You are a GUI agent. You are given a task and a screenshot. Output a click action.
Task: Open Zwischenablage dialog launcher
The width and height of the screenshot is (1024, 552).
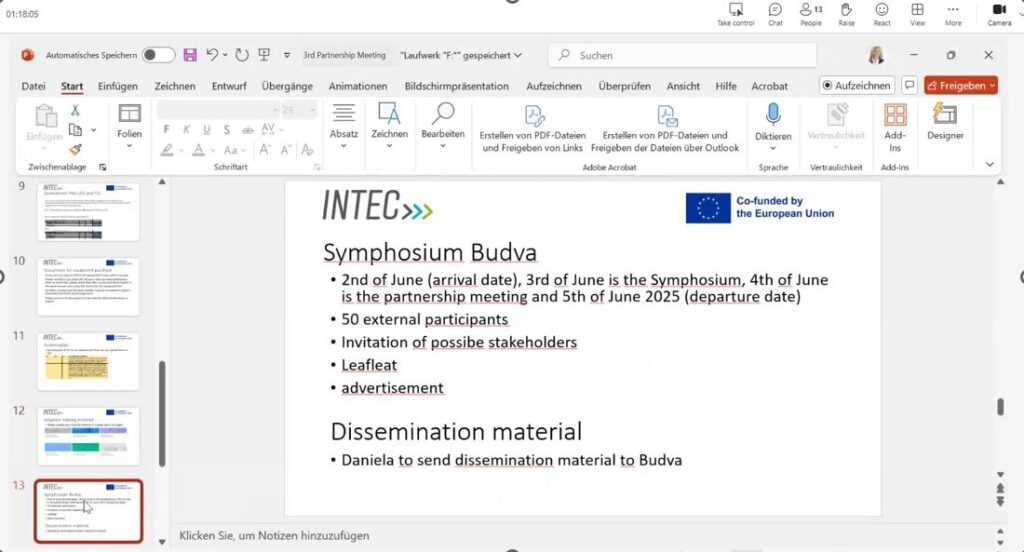point(103,167)
